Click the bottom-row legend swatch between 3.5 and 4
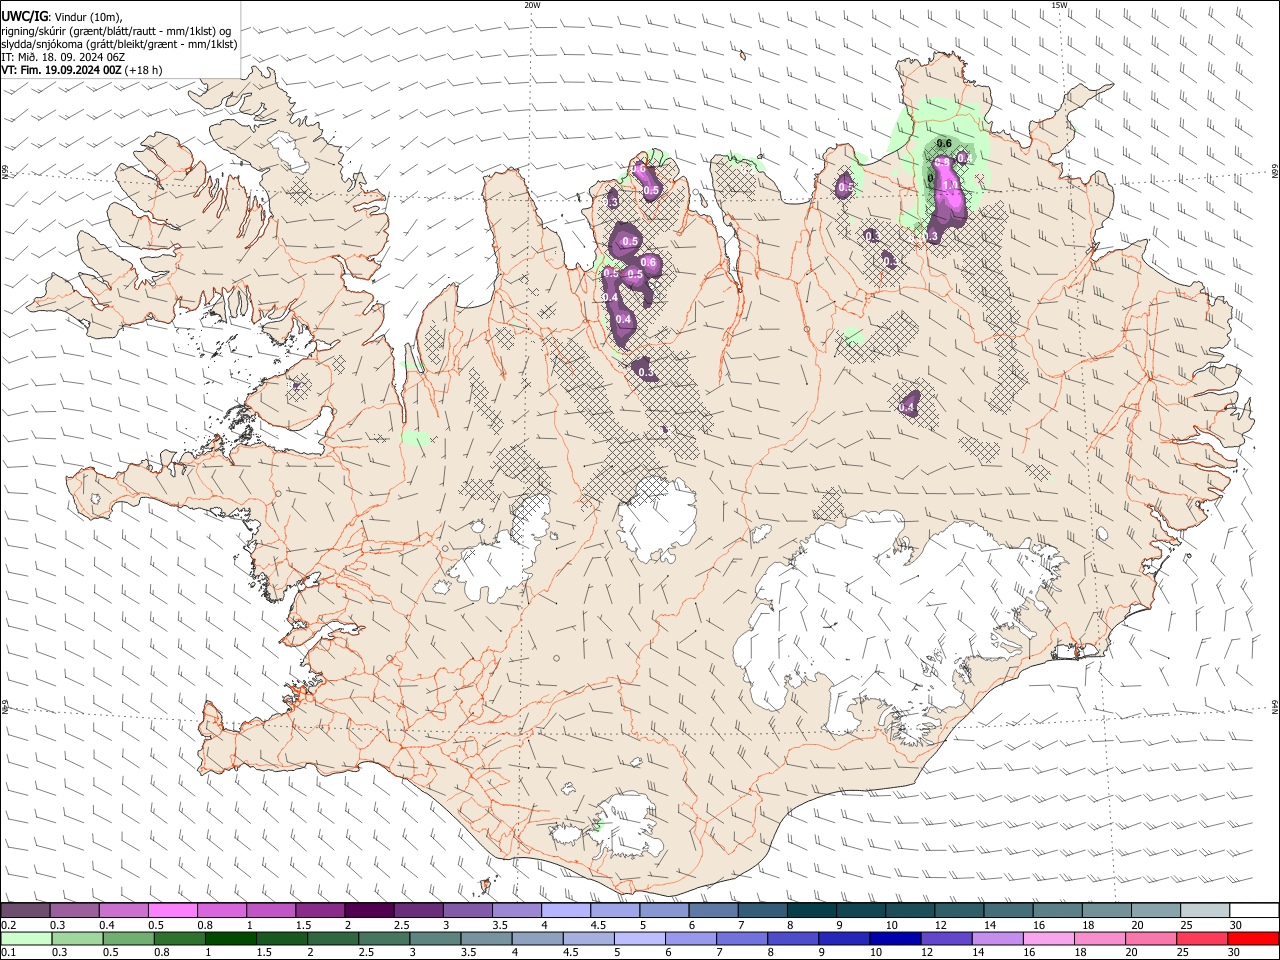 pos(486,938)
